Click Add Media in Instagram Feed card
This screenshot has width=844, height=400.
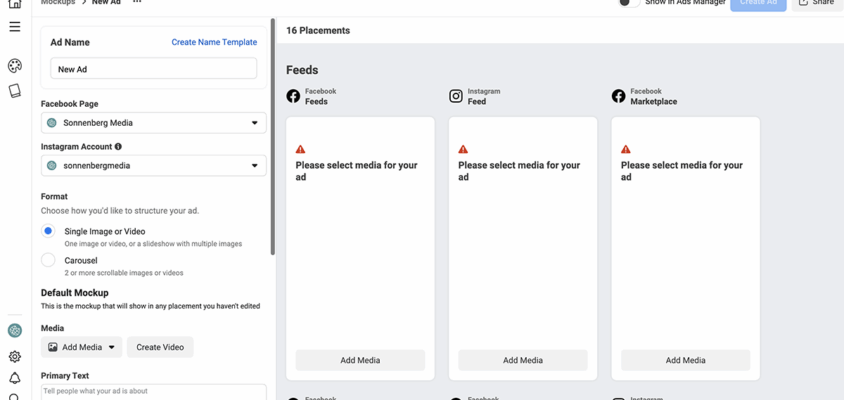[523, 360]
